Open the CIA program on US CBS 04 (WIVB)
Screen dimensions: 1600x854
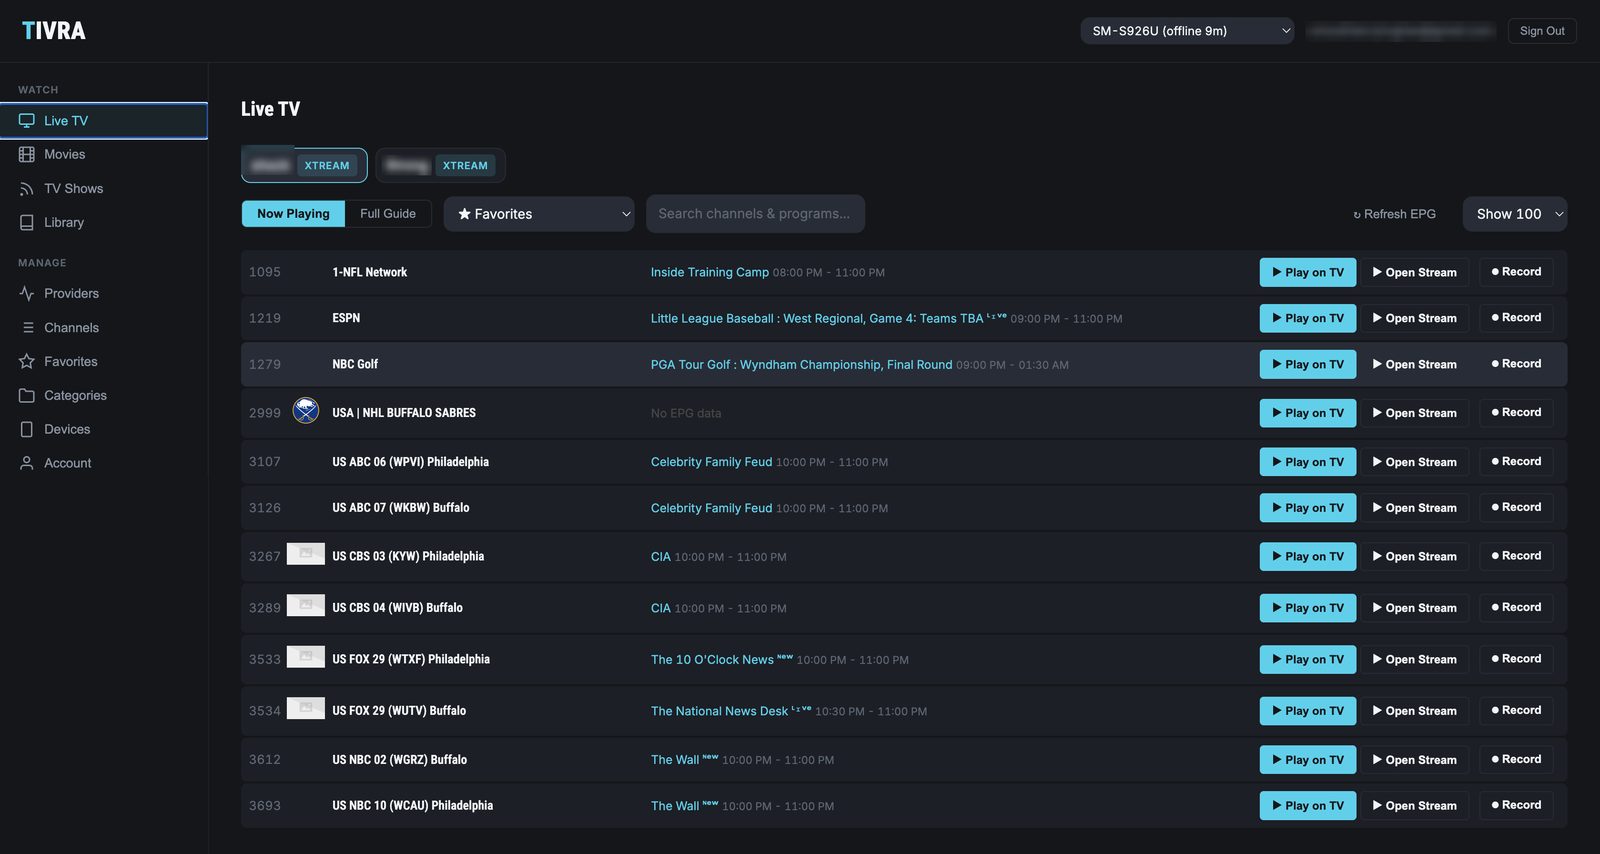661,608
